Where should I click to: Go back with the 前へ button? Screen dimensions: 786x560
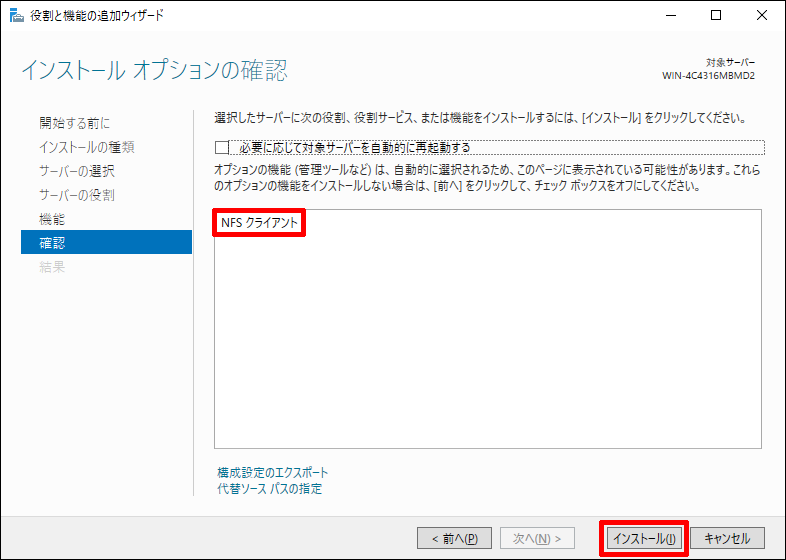(455, 538)
